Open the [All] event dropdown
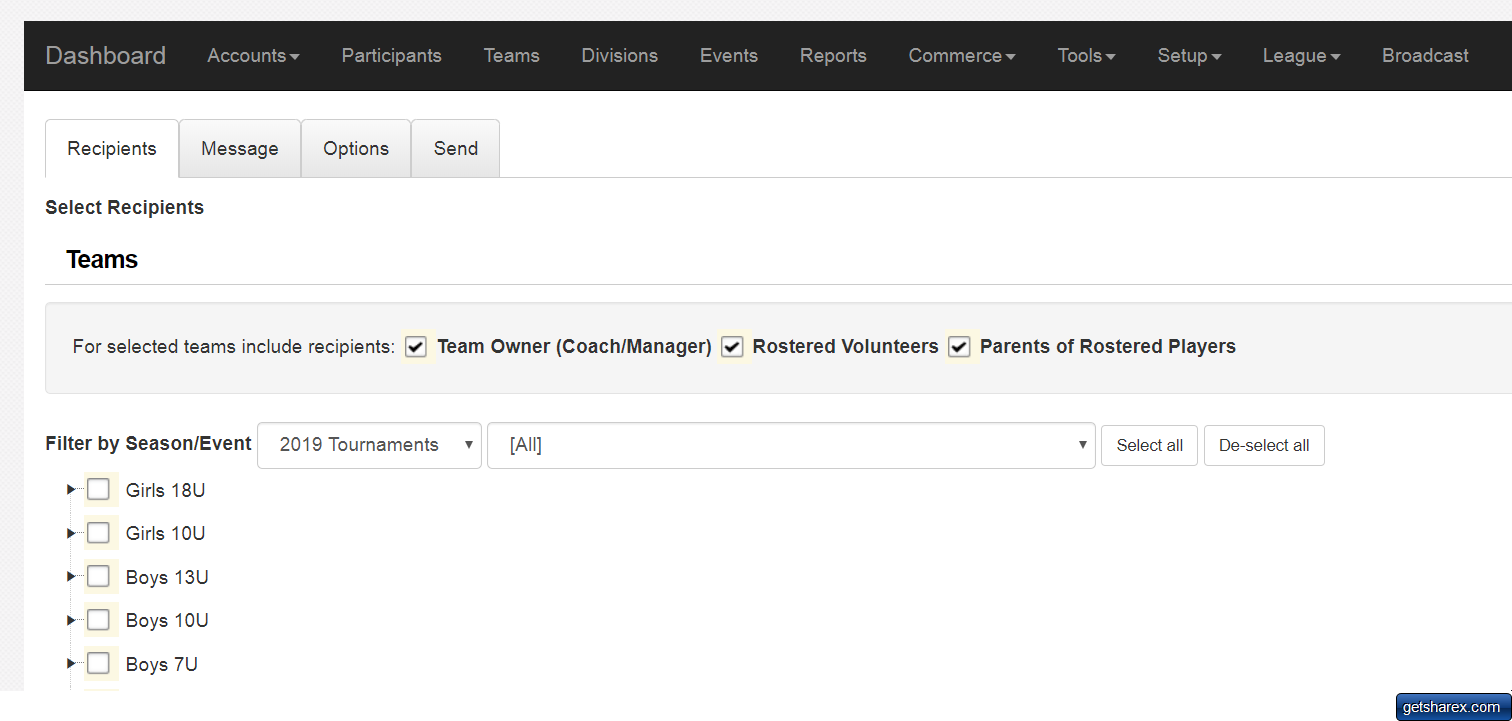1512x721 pixels. coord(791,445)
